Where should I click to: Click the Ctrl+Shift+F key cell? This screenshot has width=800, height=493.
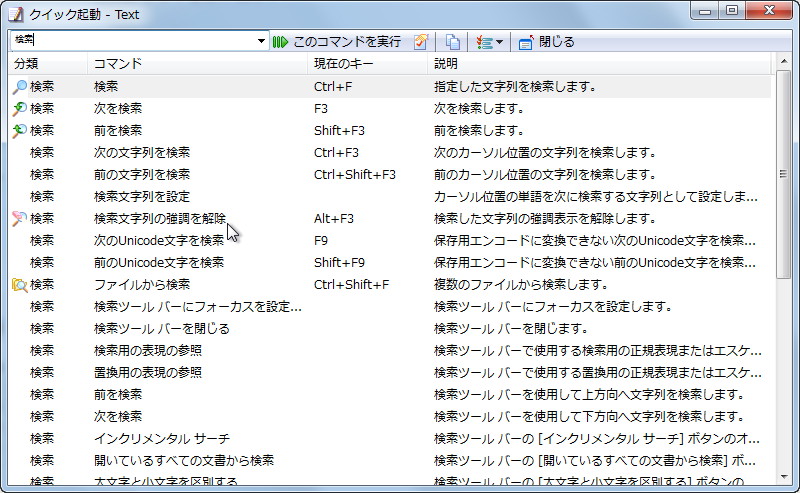[351, 284]
